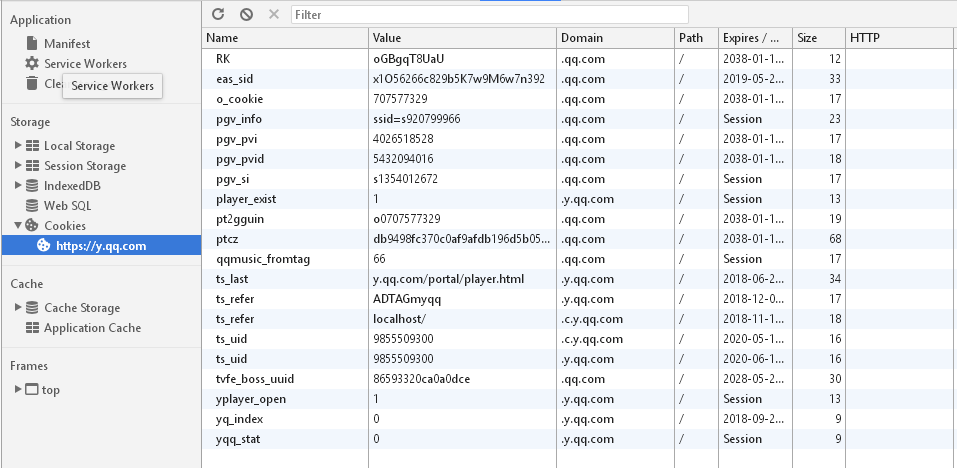The width and height of the screenshot is (957, 468).
Task: Sort by the Expires column header
Action: point(756,38)
